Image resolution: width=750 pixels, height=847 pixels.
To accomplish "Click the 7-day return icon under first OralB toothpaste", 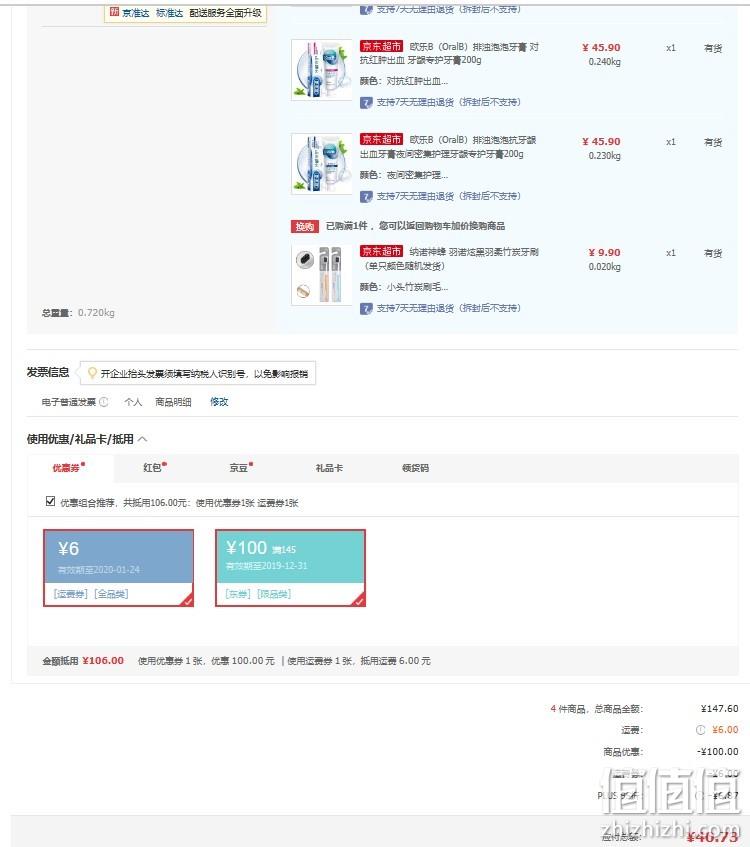I will pyautogui.click(x=366, y=102).
